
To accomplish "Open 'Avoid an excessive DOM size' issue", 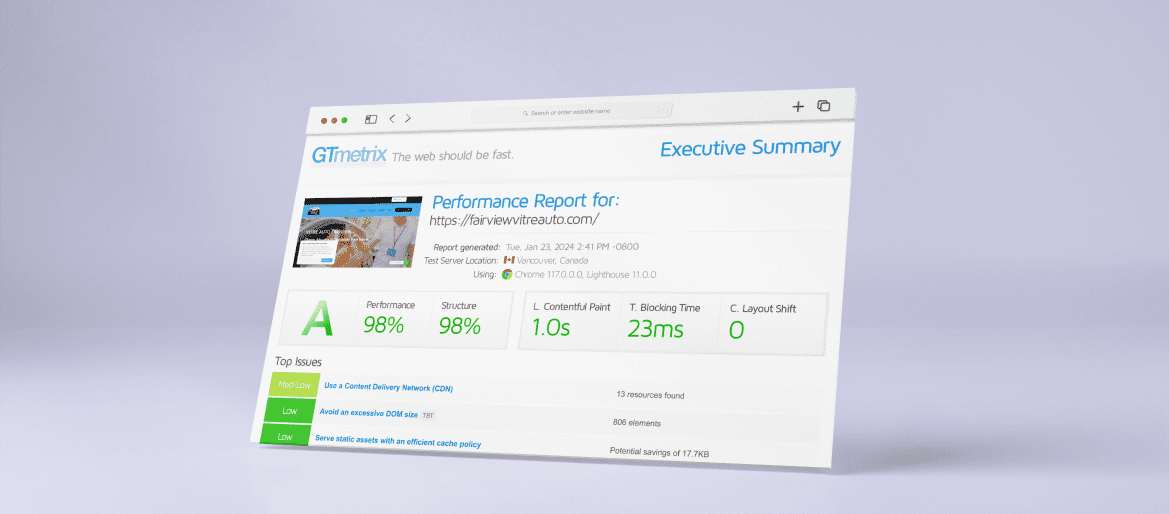I will pyautogui.click(x=367, y=412).
